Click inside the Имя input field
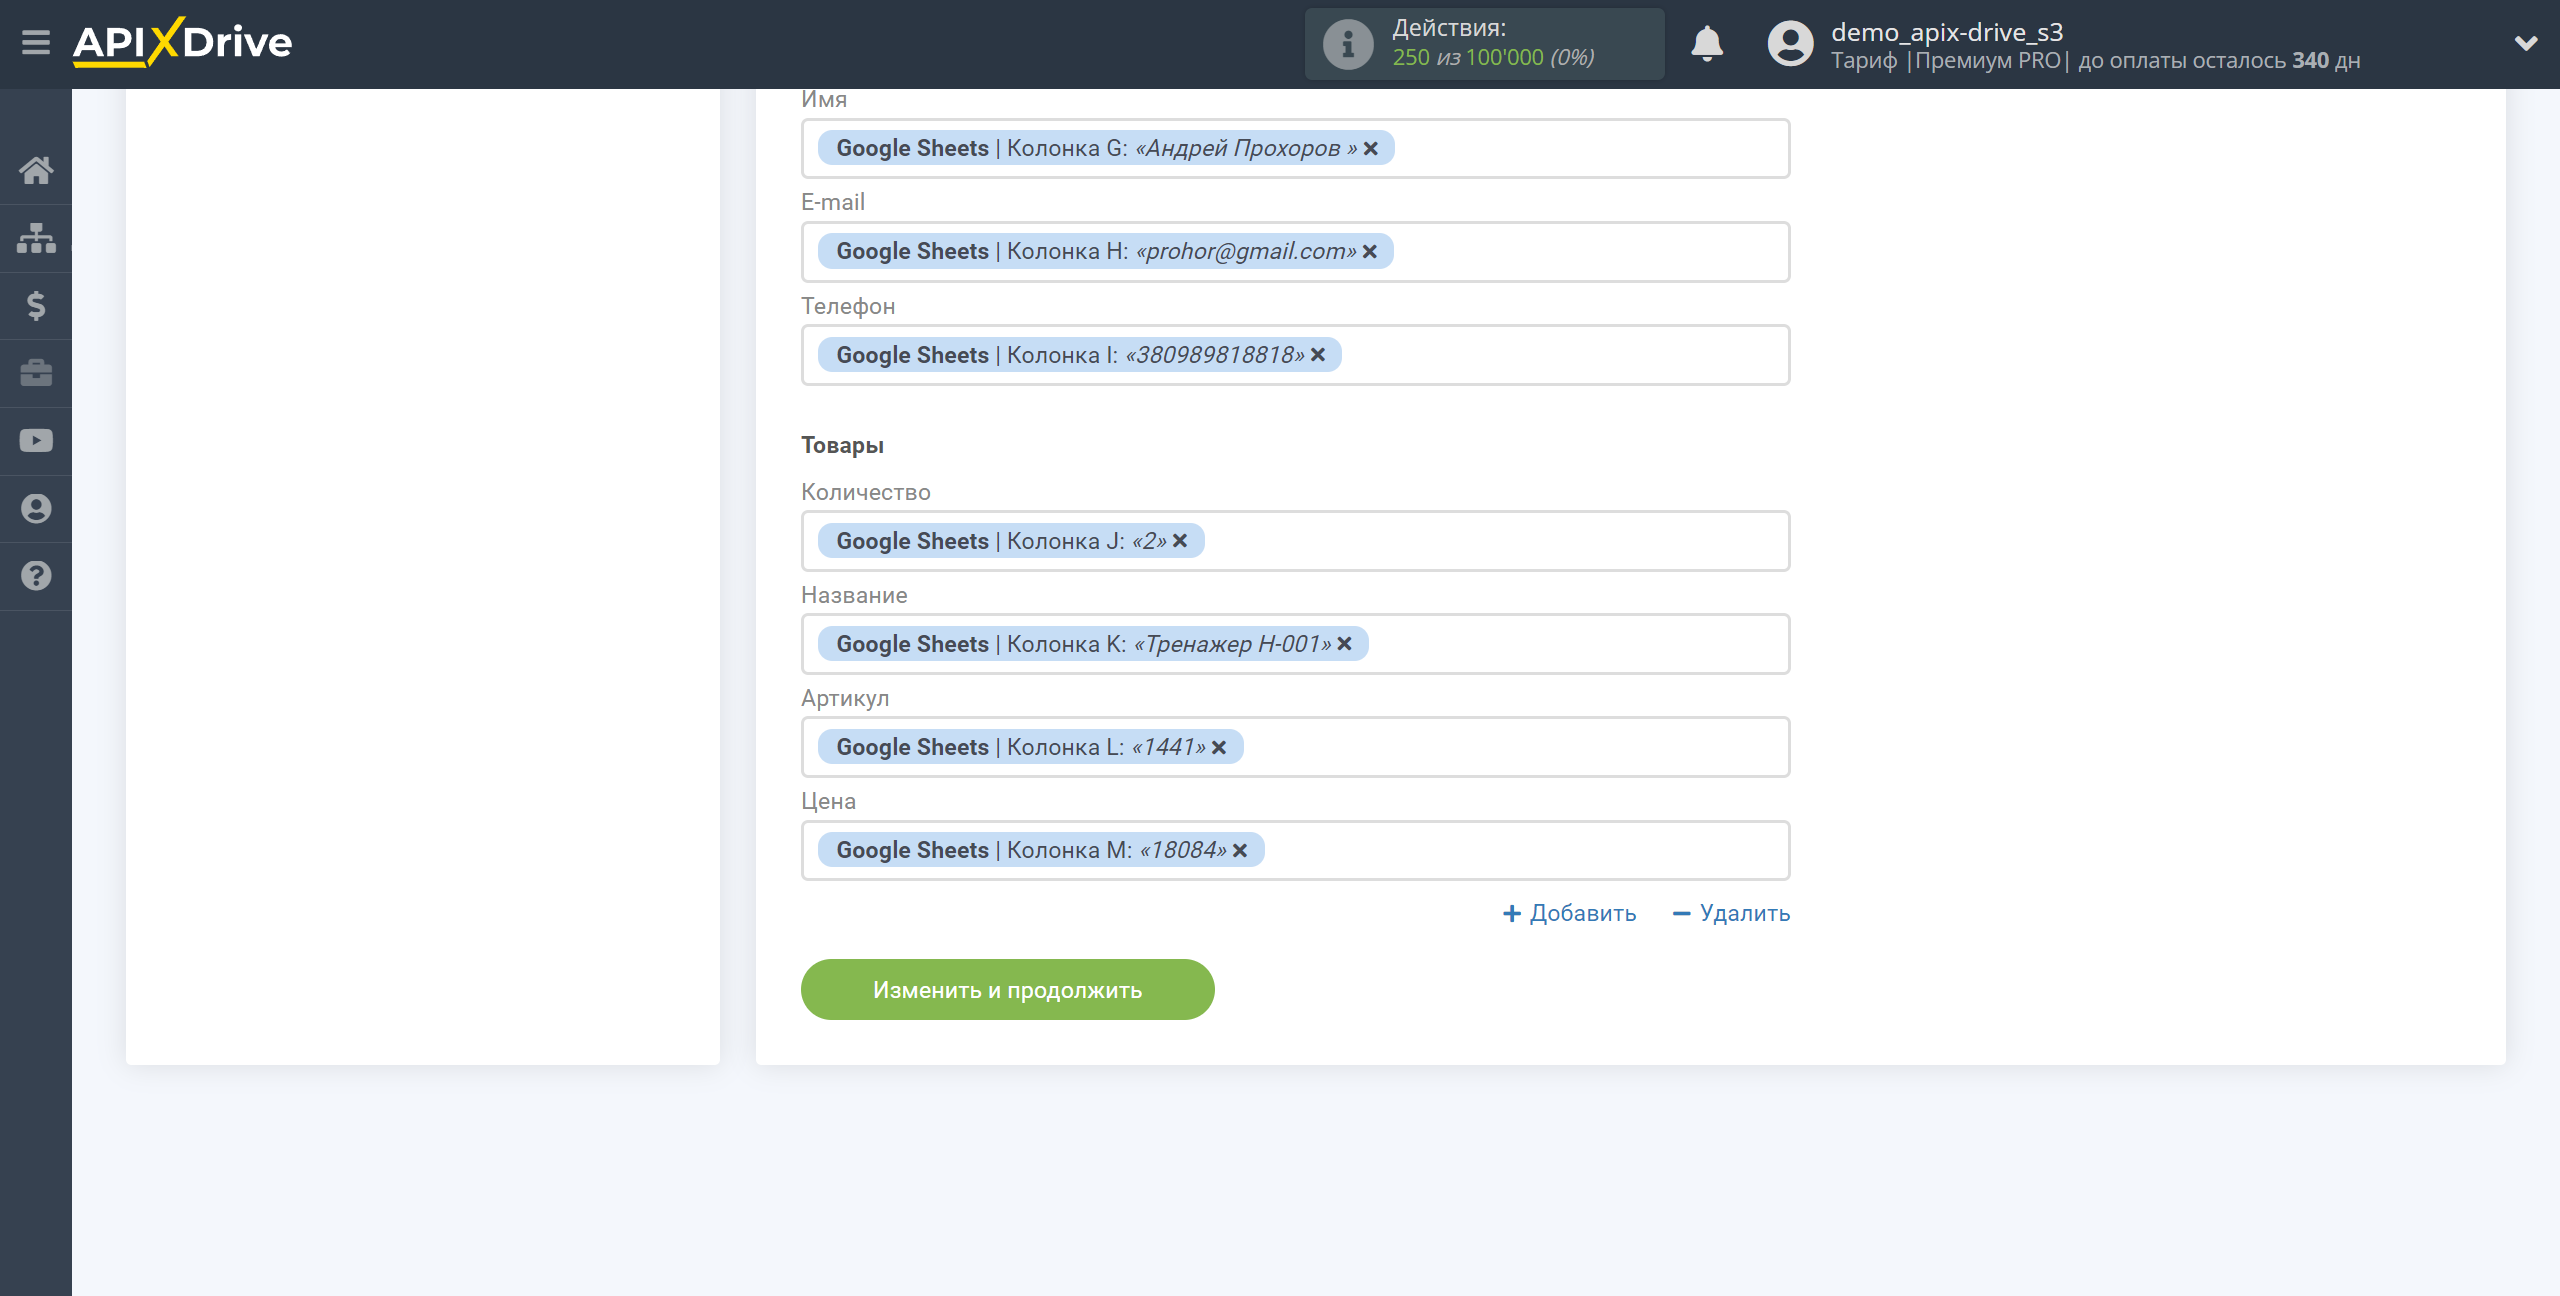The image size is (2560, 1296). tap(1295, 148)
